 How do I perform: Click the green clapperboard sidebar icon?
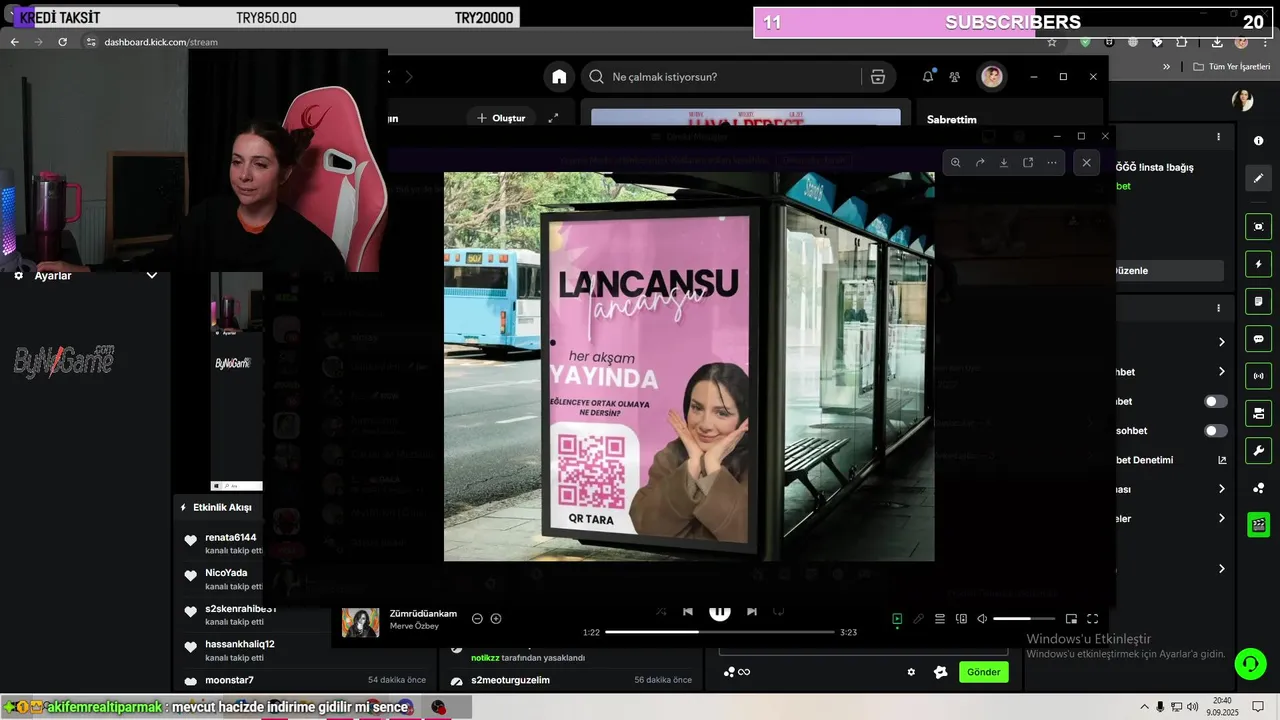coord(1259,525)
